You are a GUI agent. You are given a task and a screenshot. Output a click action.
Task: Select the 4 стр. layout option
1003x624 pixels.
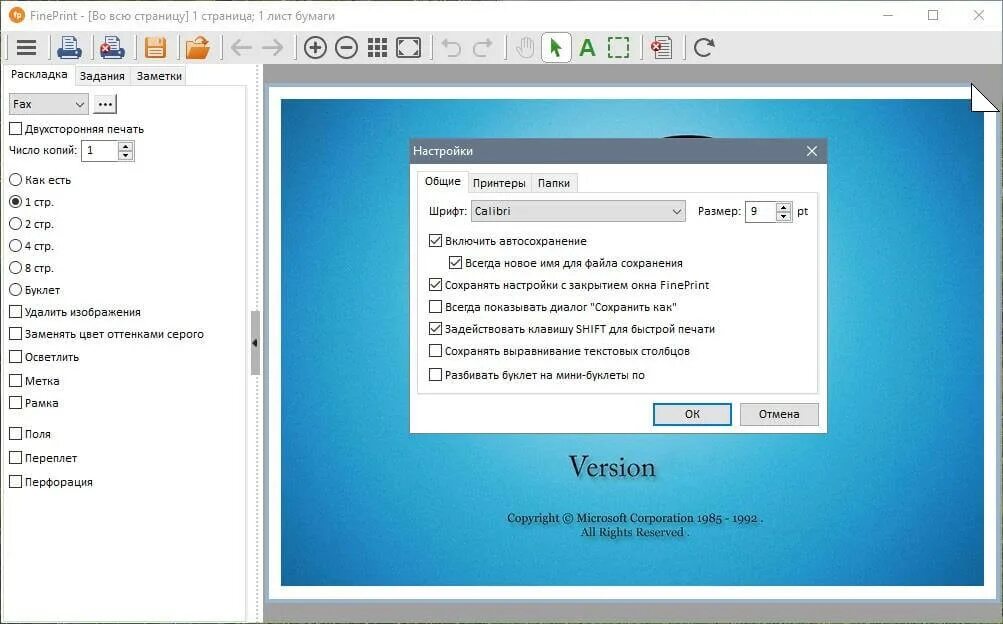(x=16, y=246)
